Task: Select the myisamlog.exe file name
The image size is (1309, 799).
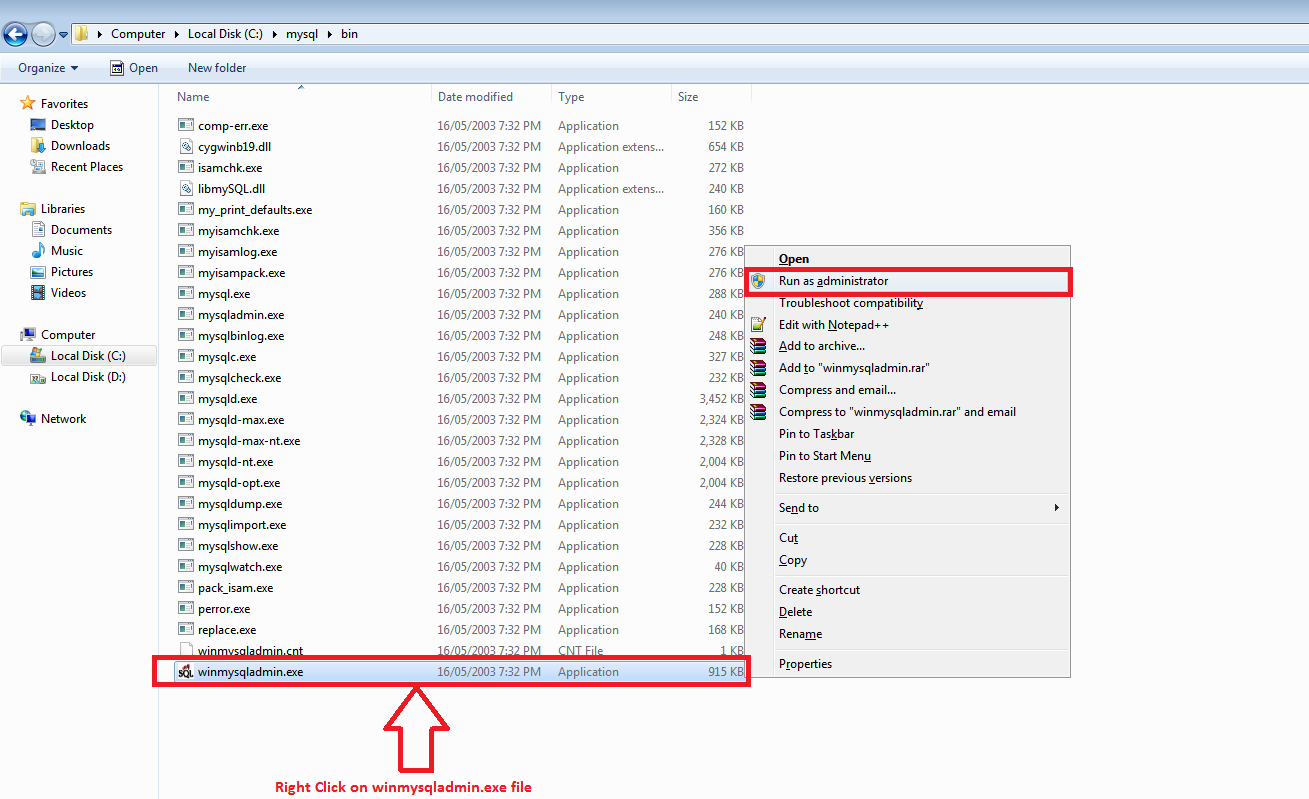Action: tap(238, 252)
